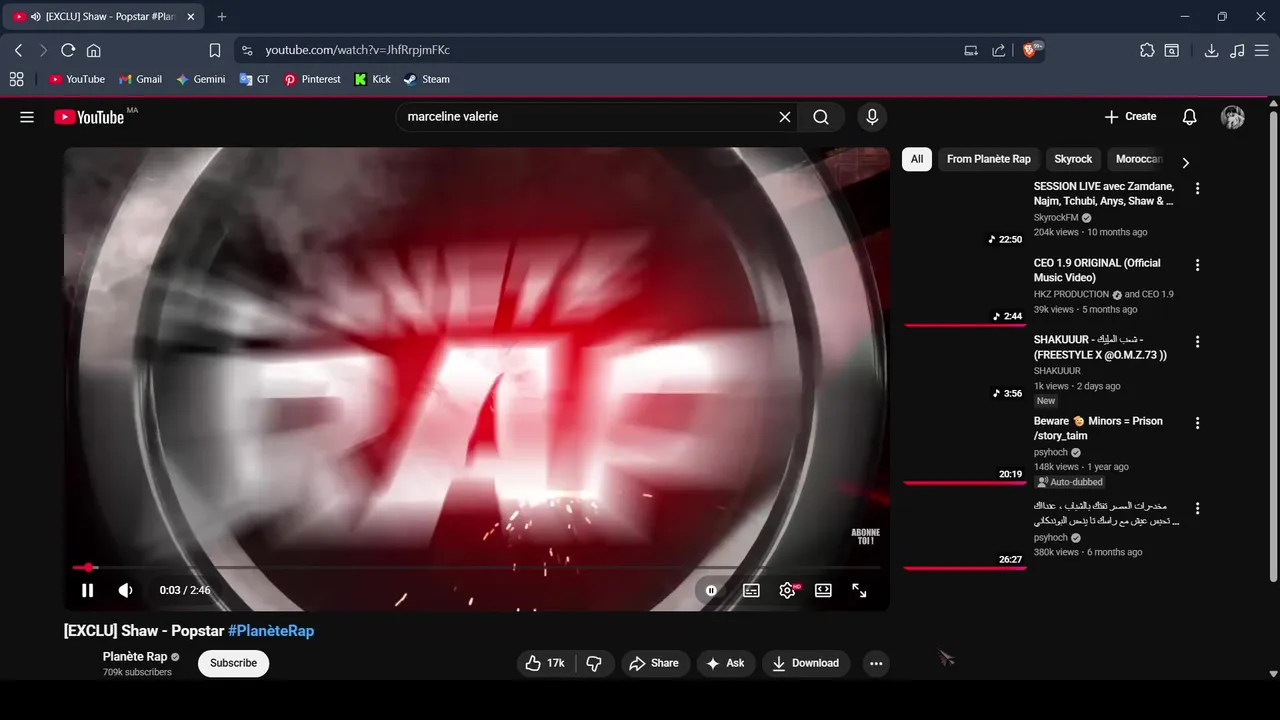Image resolution: width=1280 pixels, height=720 pixels.
Task: Open browser downloads arrow icon
Action: coord(1211,50)
